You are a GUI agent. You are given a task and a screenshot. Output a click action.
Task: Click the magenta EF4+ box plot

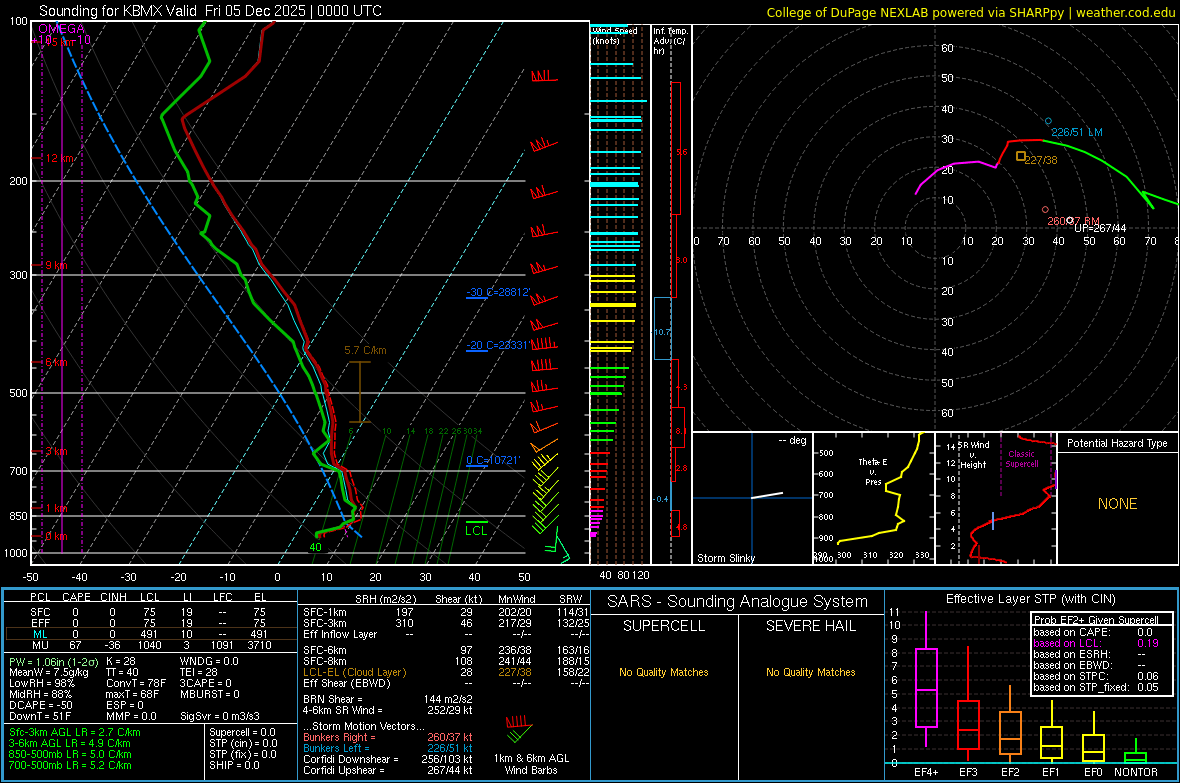click(x=926, y=687)
